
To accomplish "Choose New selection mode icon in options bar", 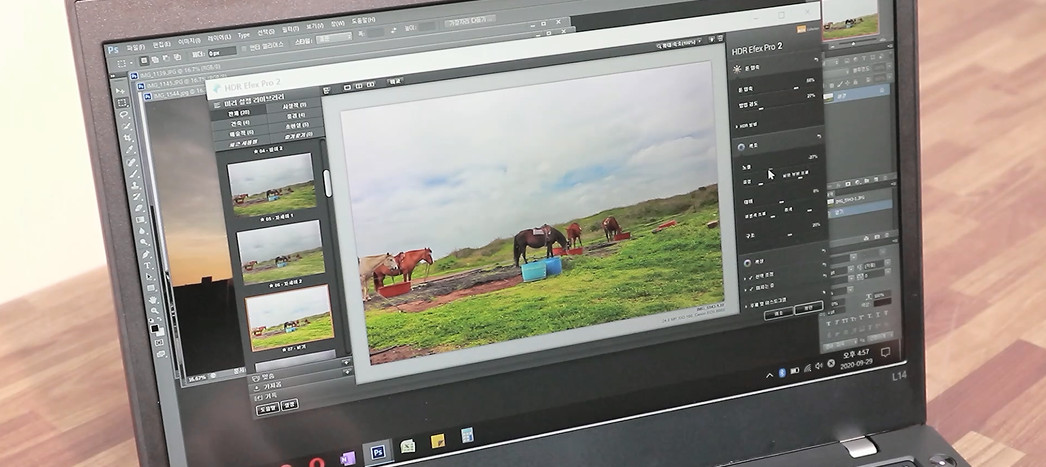I will tap(144, 60).
